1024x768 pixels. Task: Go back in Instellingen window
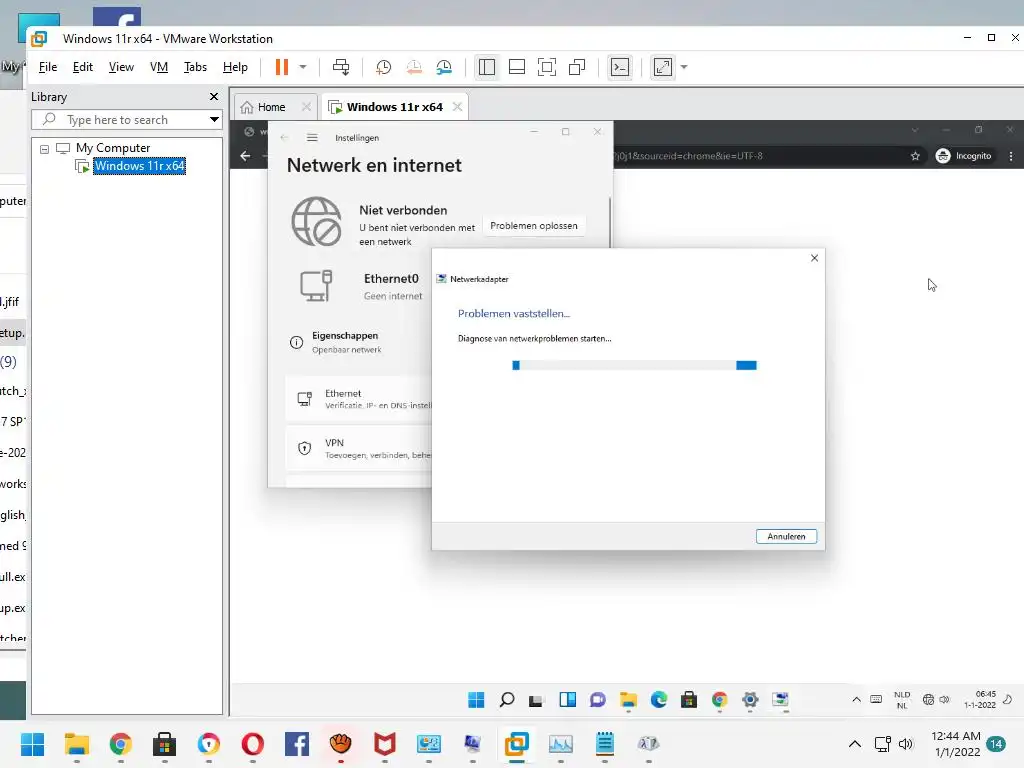[284, 137]
